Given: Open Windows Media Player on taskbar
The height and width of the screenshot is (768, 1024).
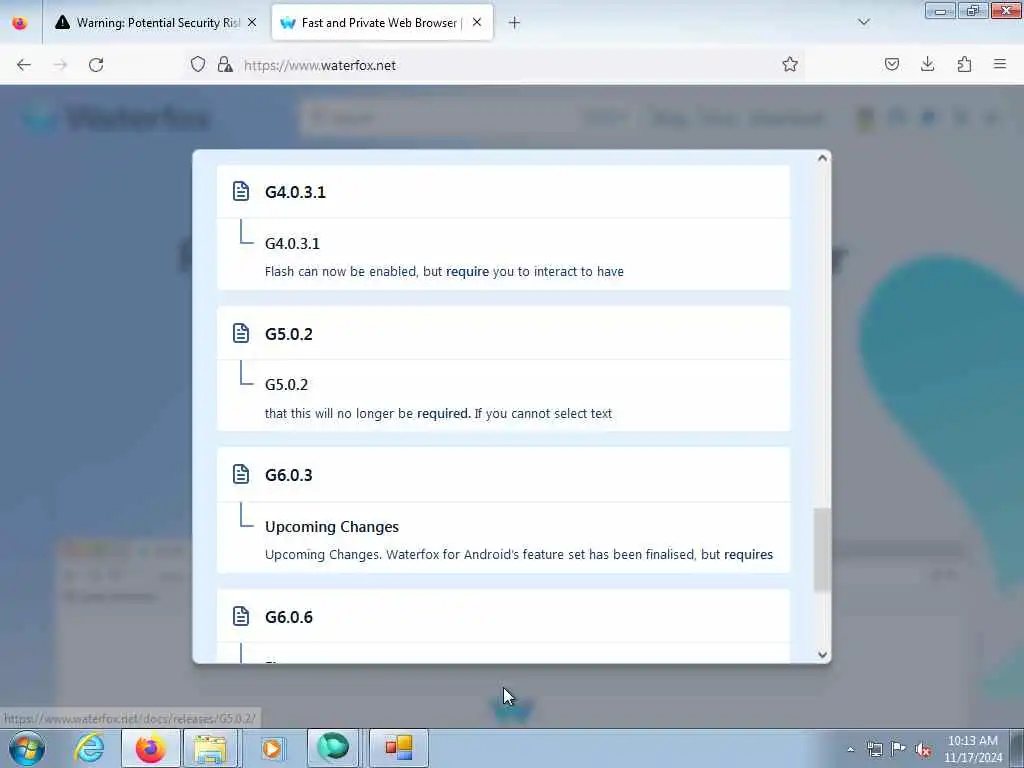Looking at the screenshot, I should point(271,748).
